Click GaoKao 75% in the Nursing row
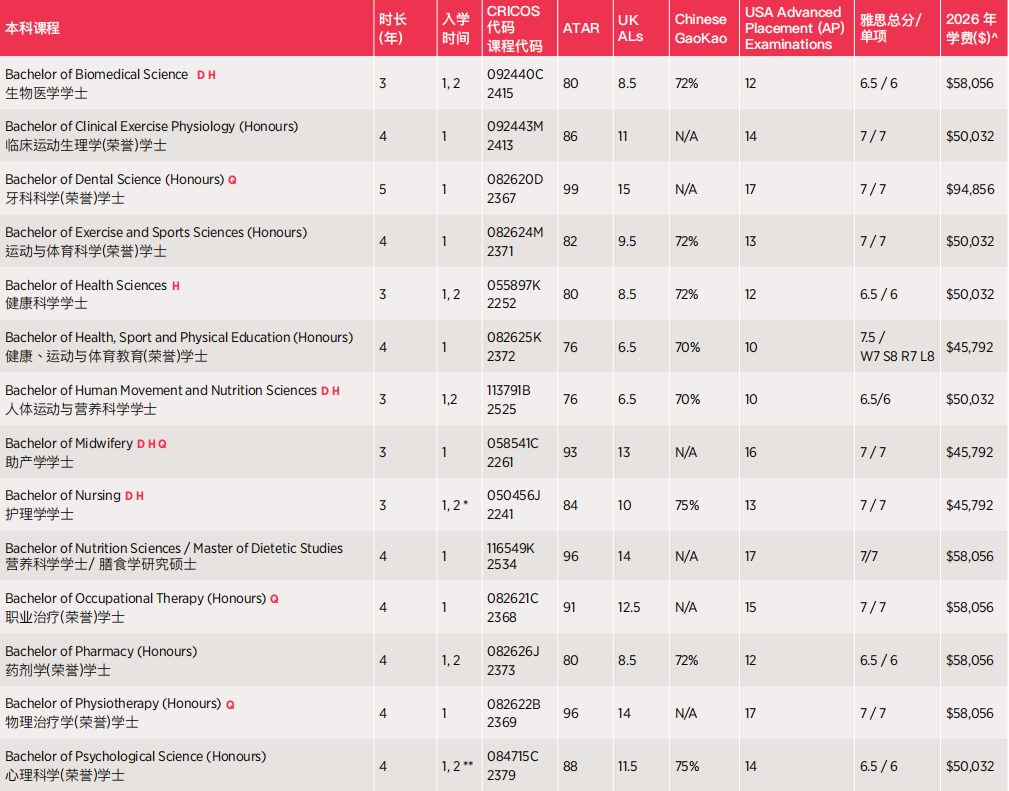The height and width of the screenshot is (791, 1009). tap(687, 505)
